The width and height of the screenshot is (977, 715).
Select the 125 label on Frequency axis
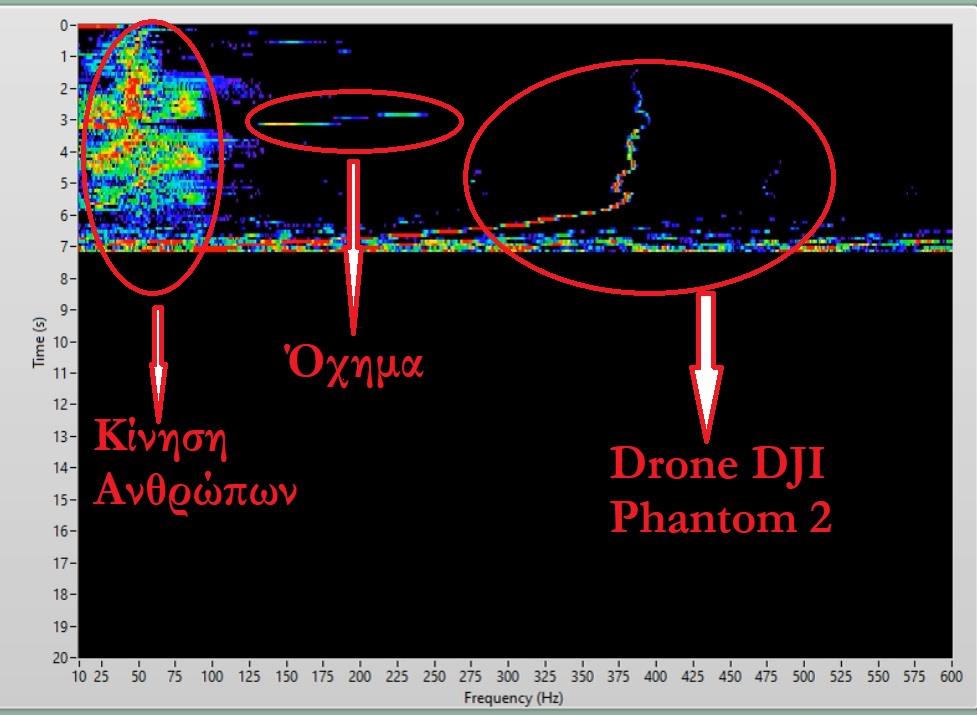tap(249, 677)
